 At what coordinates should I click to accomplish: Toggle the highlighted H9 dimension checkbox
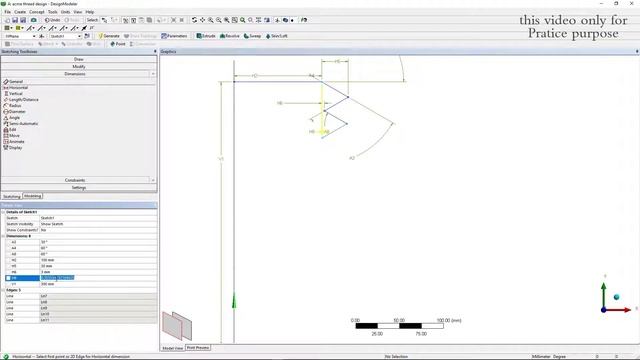pyautogui.click(x=8, y=278)
